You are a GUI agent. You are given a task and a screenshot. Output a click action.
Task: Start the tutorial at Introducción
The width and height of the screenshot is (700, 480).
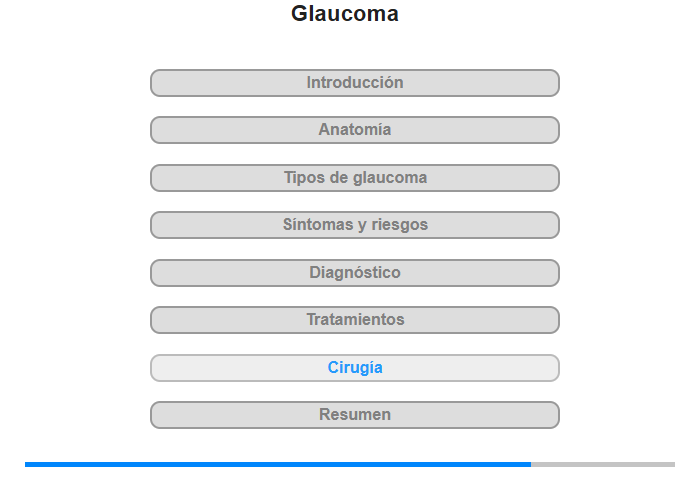[354, 83]
